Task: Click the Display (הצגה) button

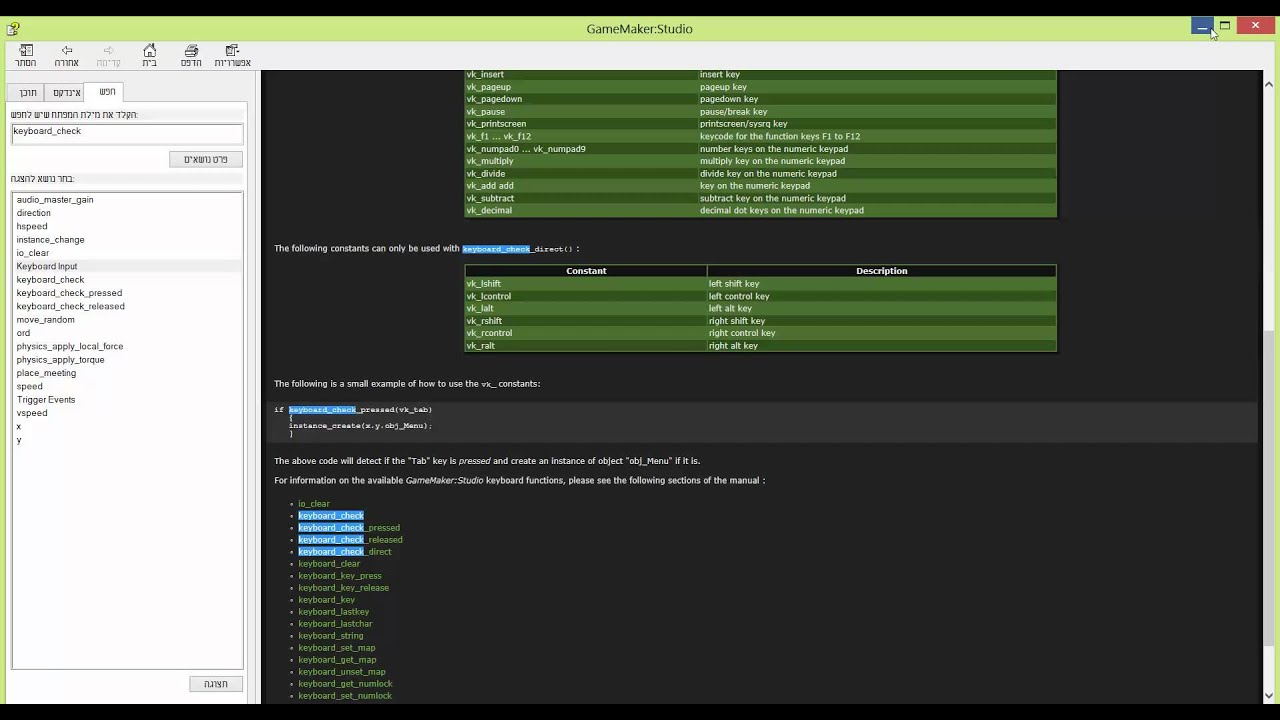Action: point(216,684)
